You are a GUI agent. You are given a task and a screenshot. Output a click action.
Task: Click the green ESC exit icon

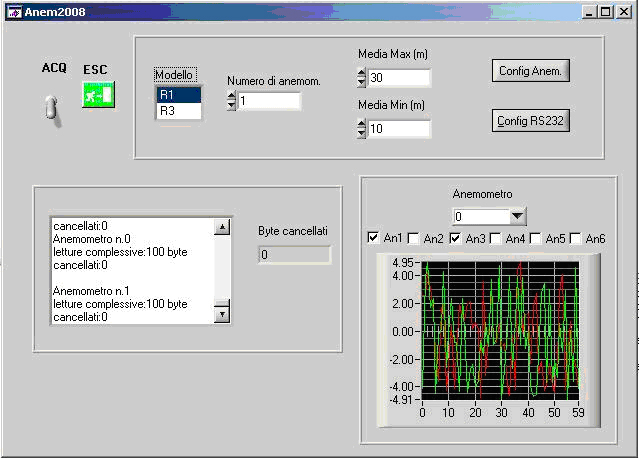pos(99,95)
